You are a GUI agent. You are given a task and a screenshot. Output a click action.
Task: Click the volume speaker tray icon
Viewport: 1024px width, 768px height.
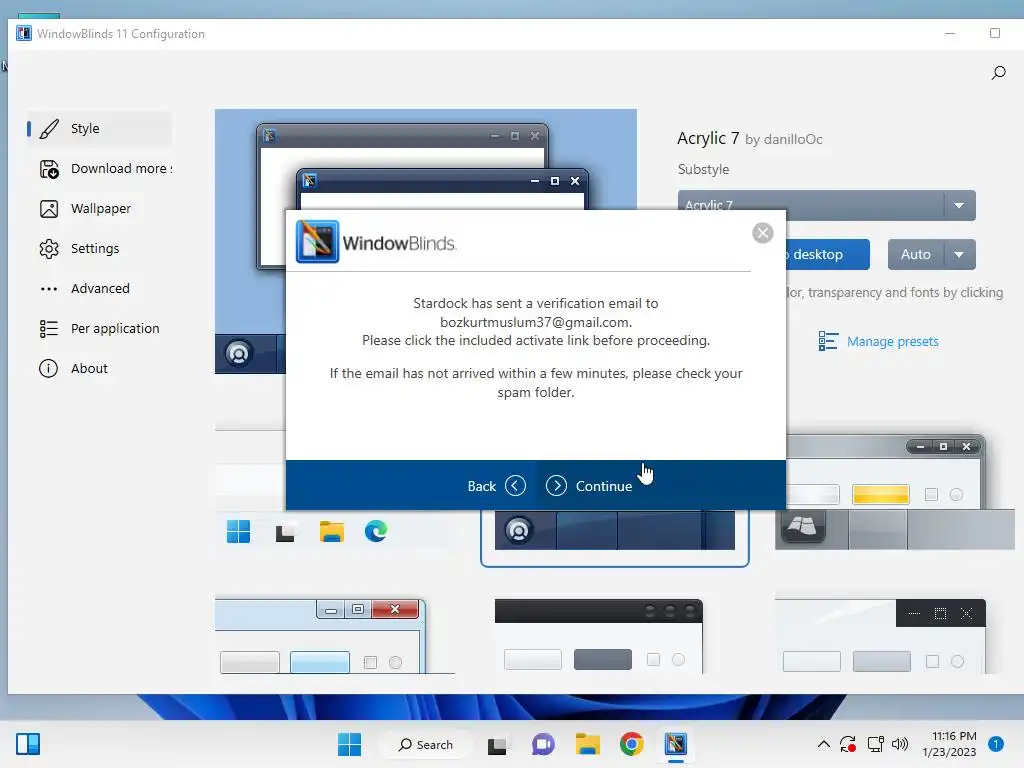[900, 744]
